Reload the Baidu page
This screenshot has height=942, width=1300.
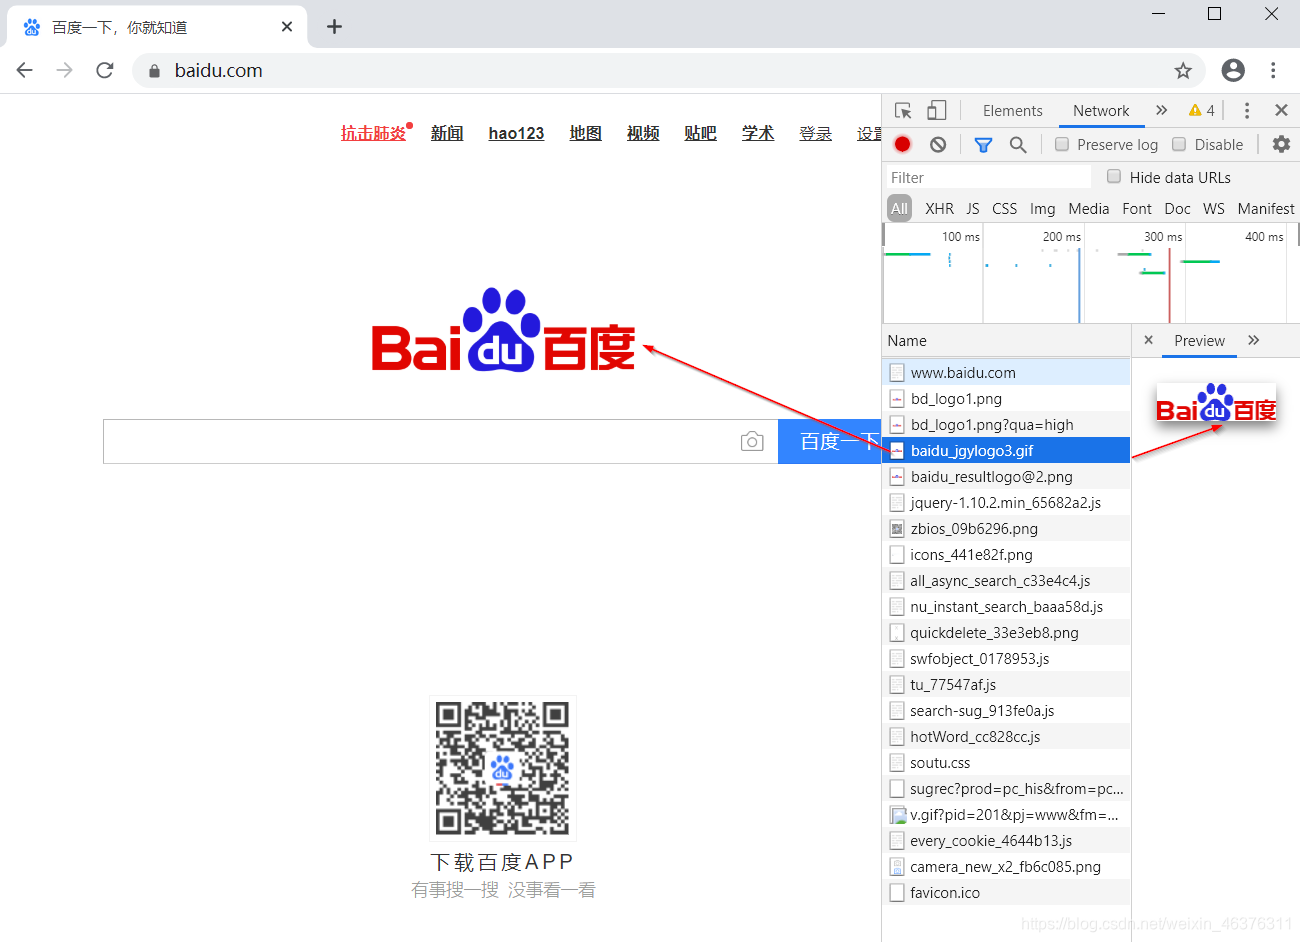(x=105, y=70)
